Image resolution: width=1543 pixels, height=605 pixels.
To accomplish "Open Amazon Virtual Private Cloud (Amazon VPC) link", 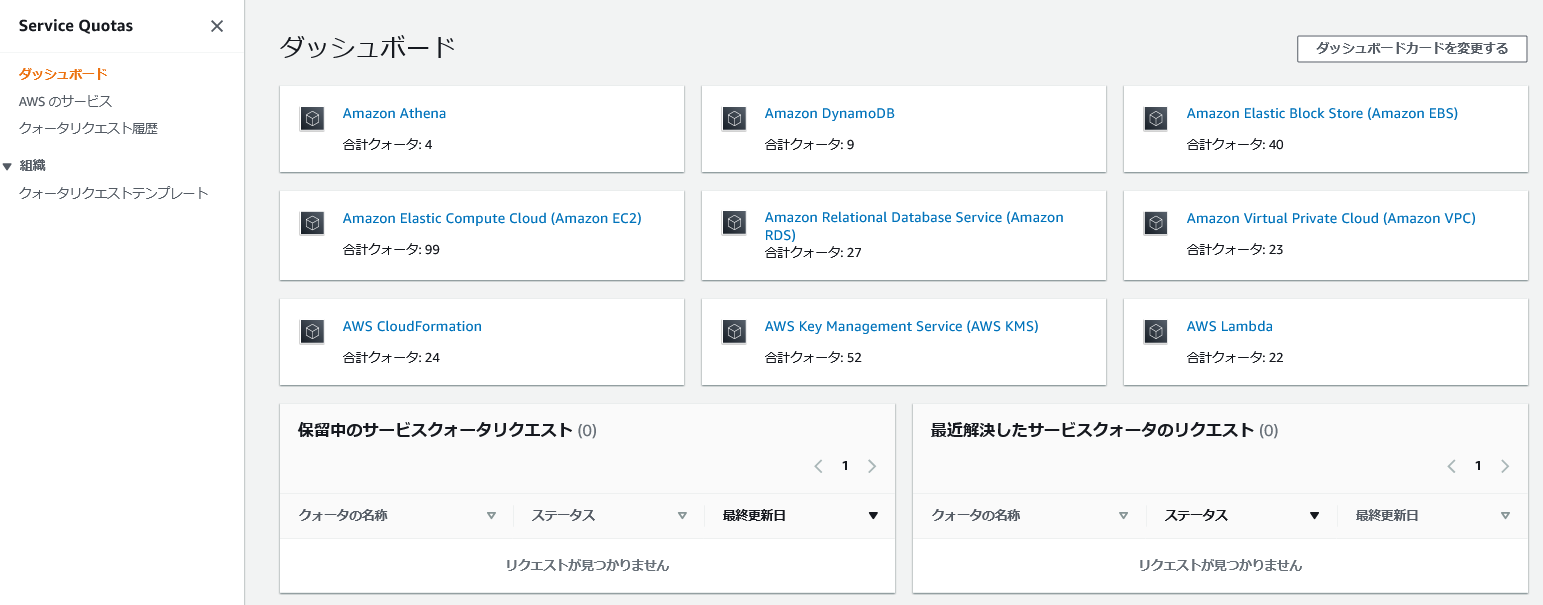I will pyautogui.click(x=1331, y=218).
